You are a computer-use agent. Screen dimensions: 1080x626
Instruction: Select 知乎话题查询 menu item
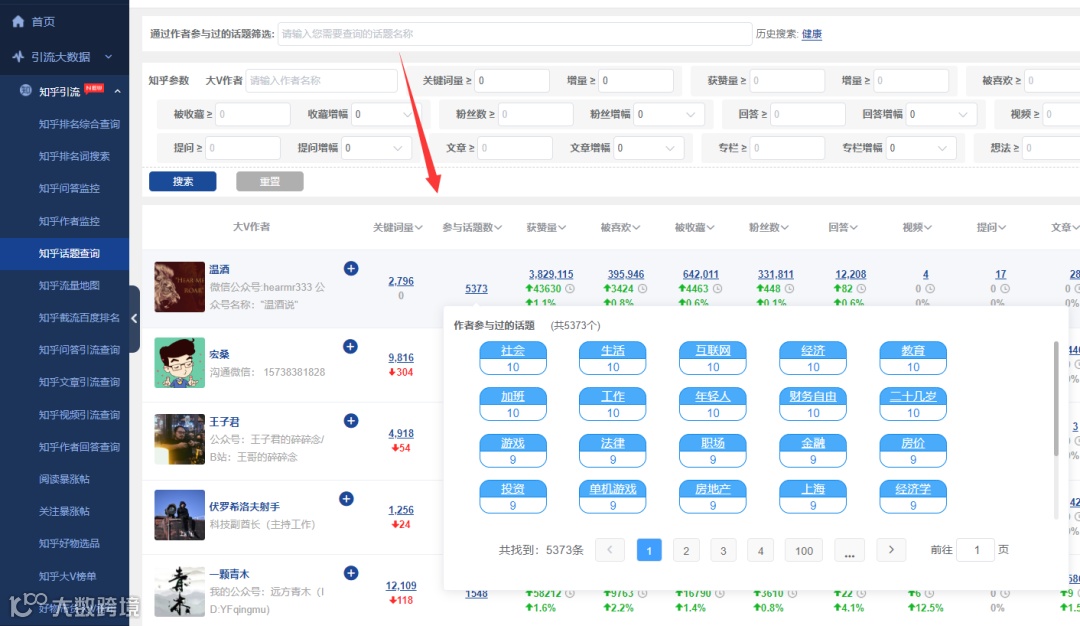coord(65,253)
